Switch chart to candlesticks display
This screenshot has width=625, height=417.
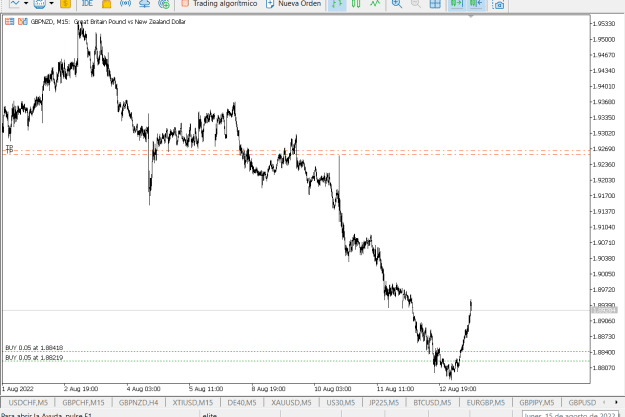click(x=356, y=4)
